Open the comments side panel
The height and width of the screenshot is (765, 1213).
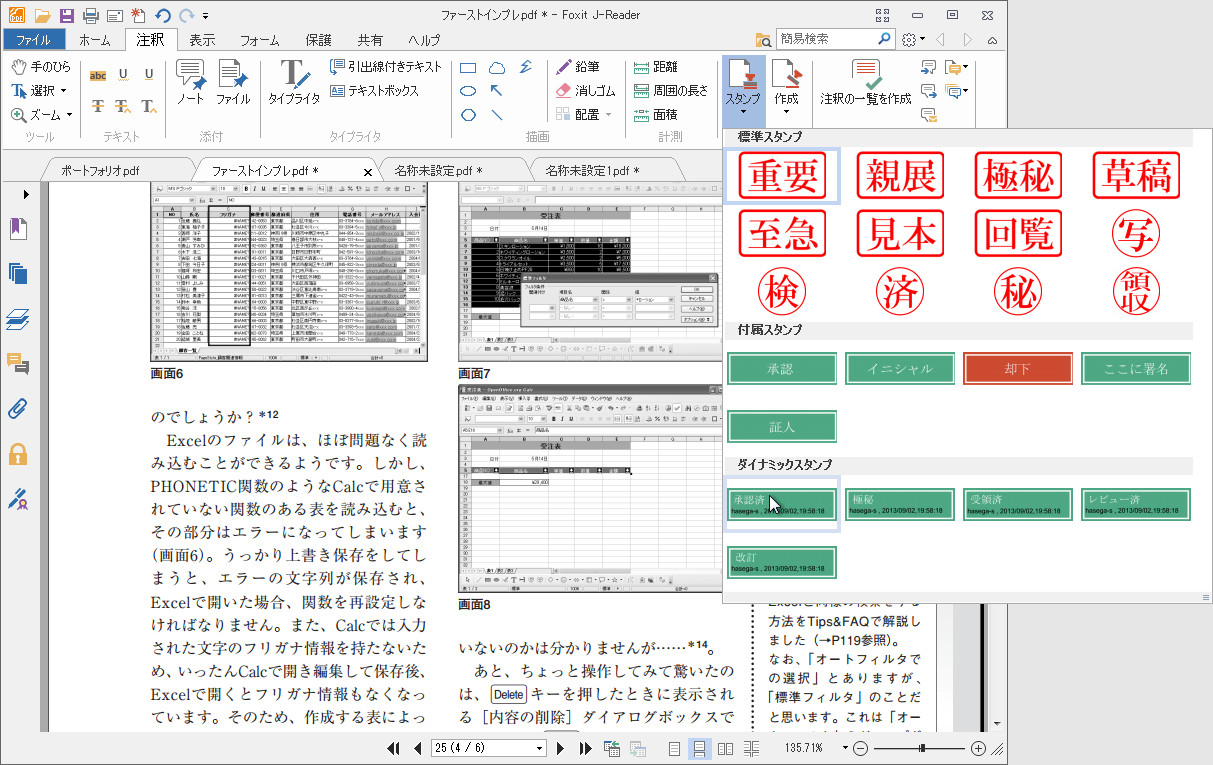click(18, 363)
